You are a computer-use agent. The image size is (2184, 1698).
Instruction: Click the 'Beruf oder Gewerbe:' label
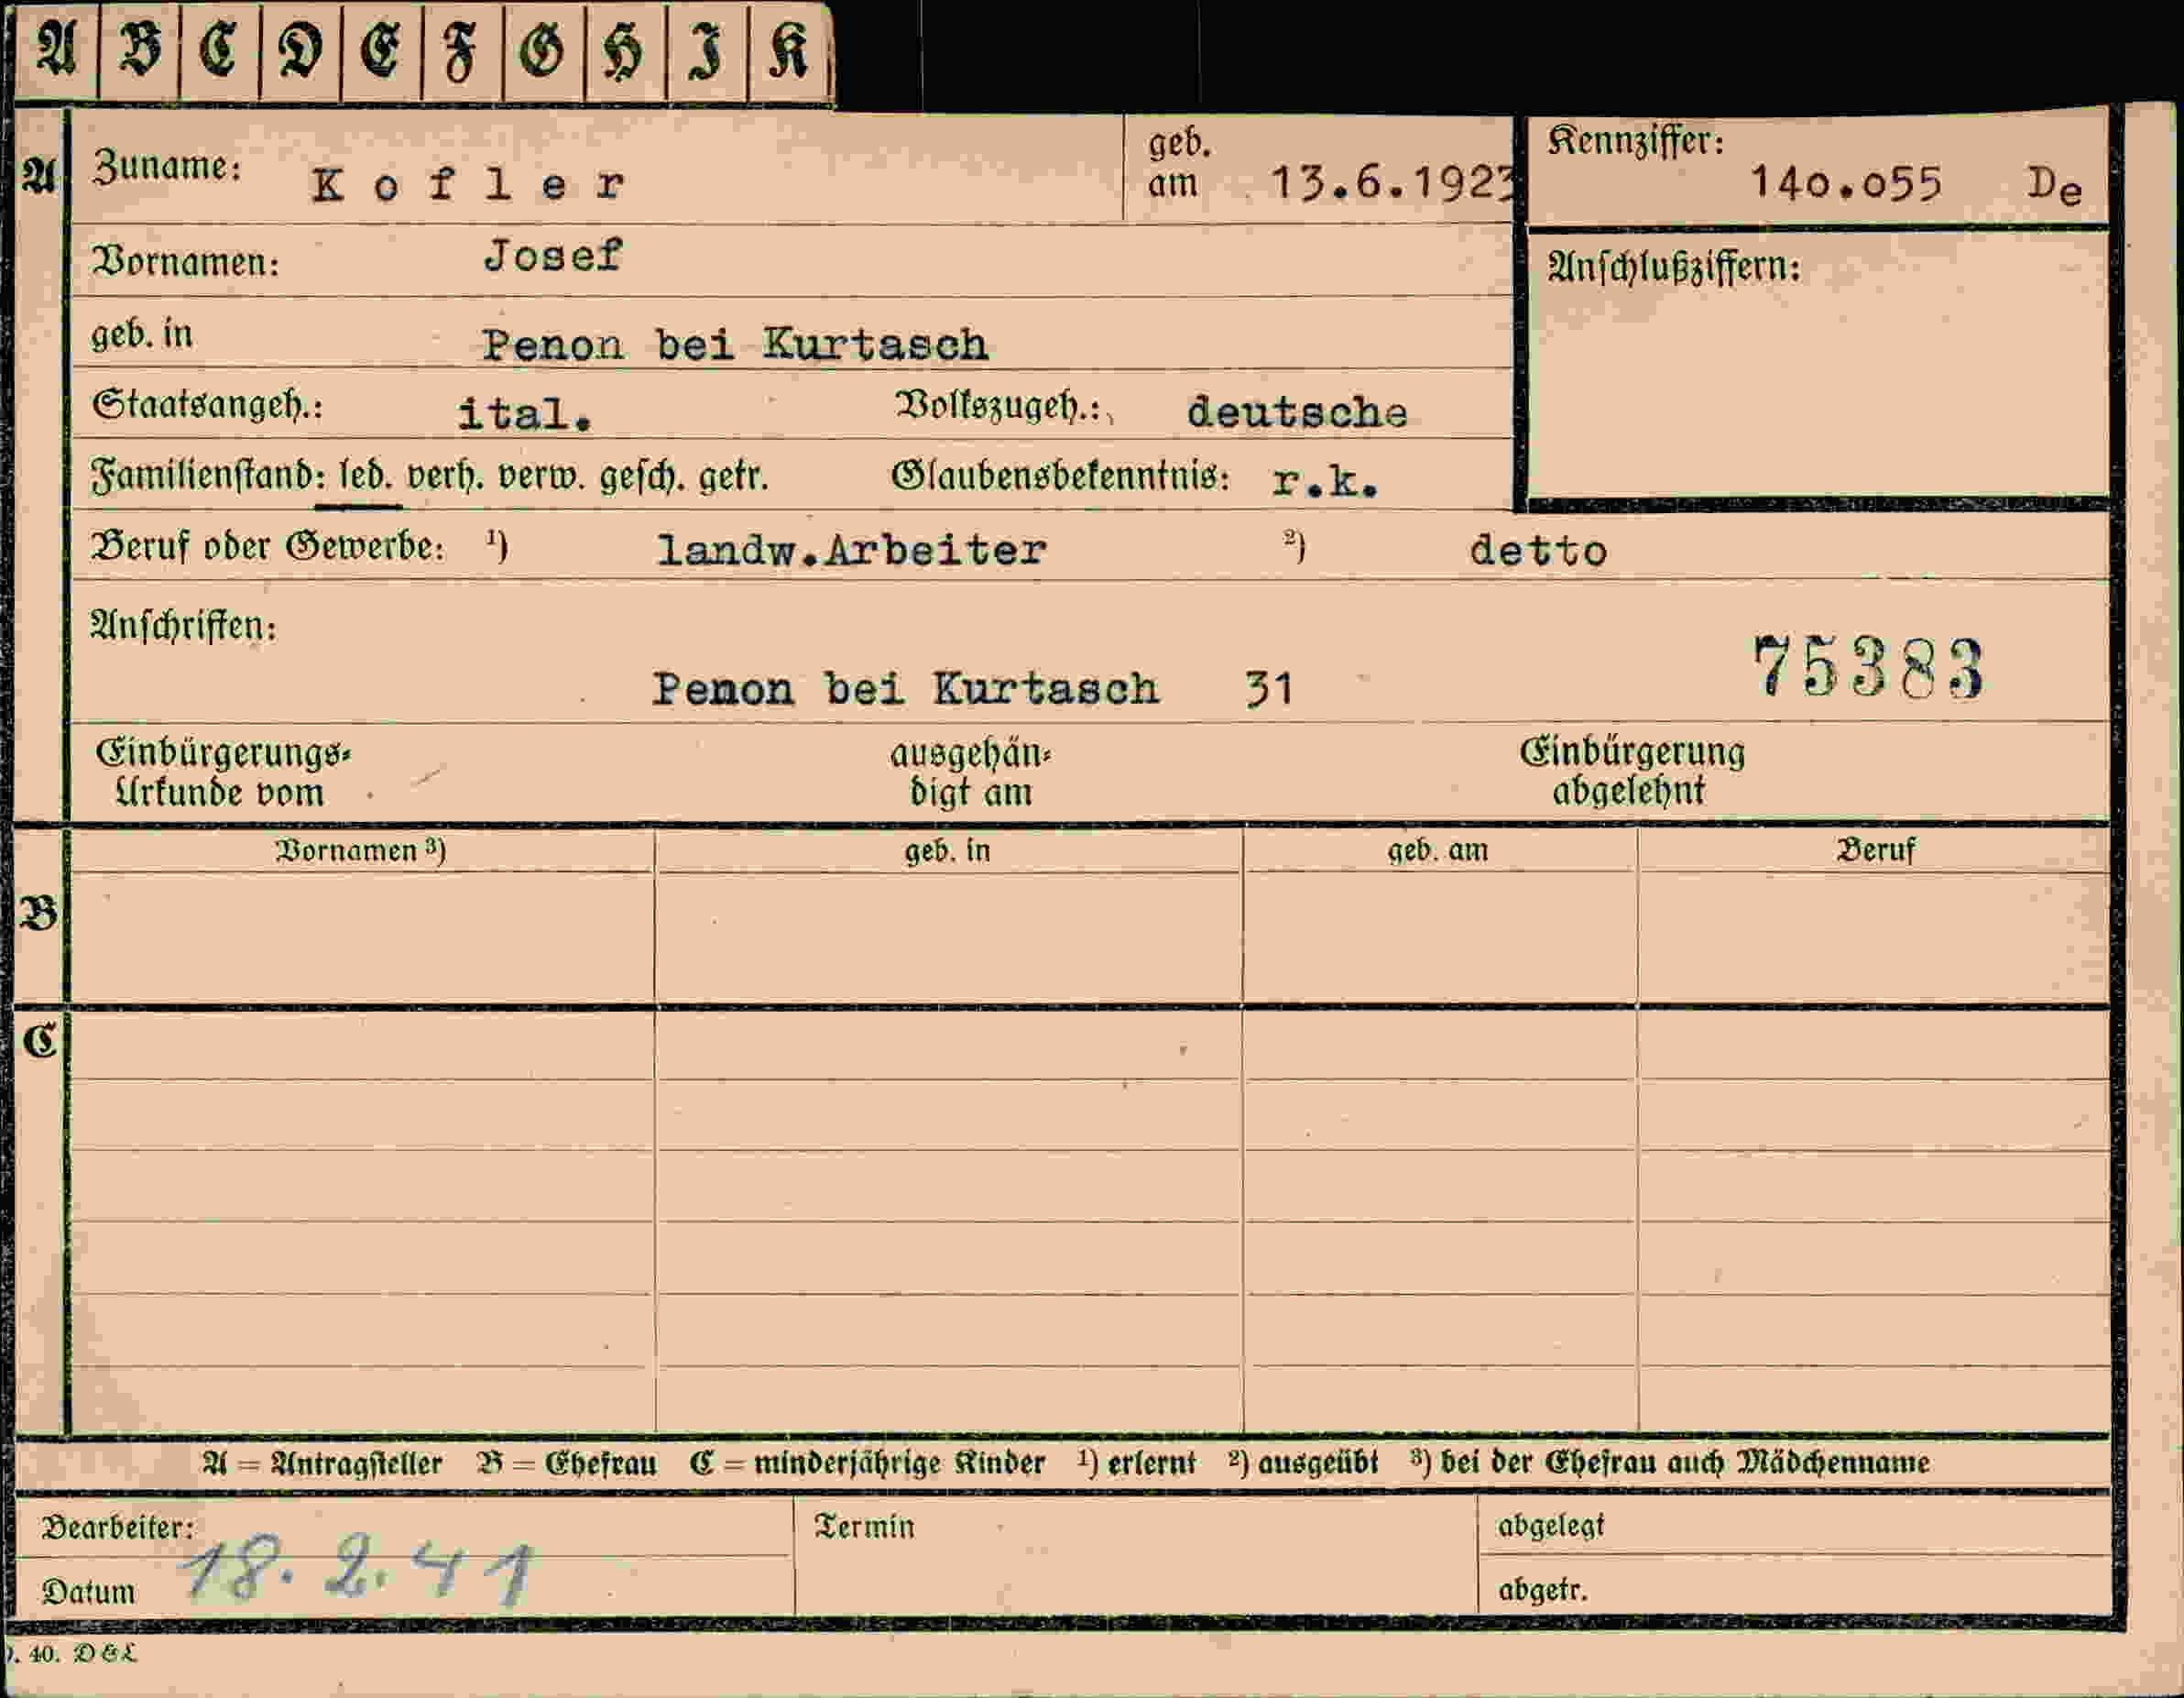pyautogui.click(x=267, y=547)
